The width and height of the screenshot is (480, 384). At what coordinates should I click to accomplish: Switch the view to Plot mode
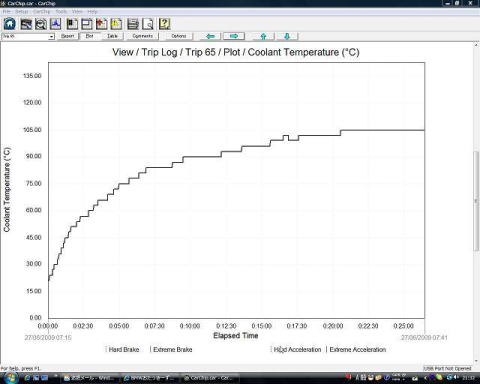89,36
